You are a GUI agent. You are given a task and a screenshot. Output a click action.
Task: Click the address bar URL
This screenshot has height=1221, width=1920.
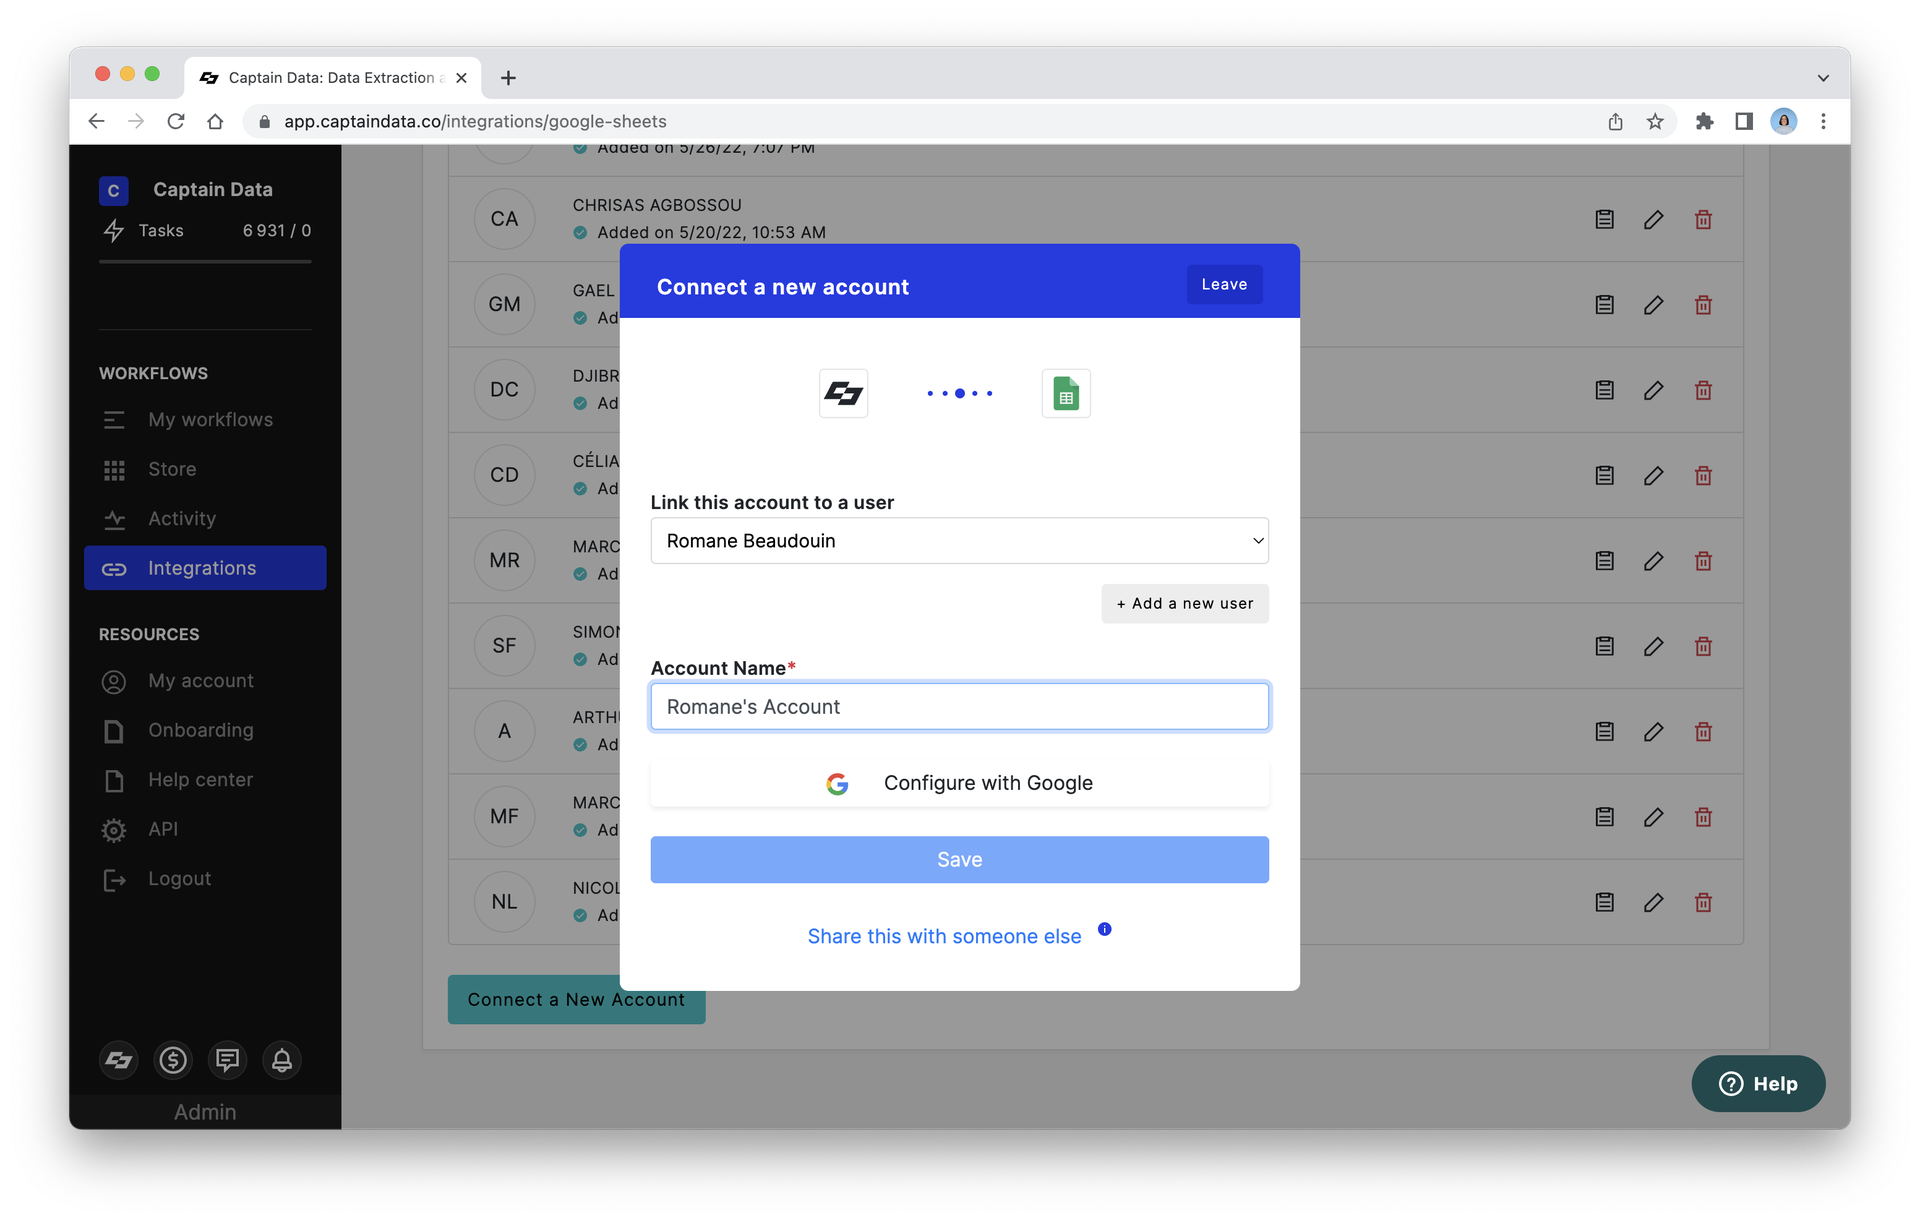click(475, 121)
